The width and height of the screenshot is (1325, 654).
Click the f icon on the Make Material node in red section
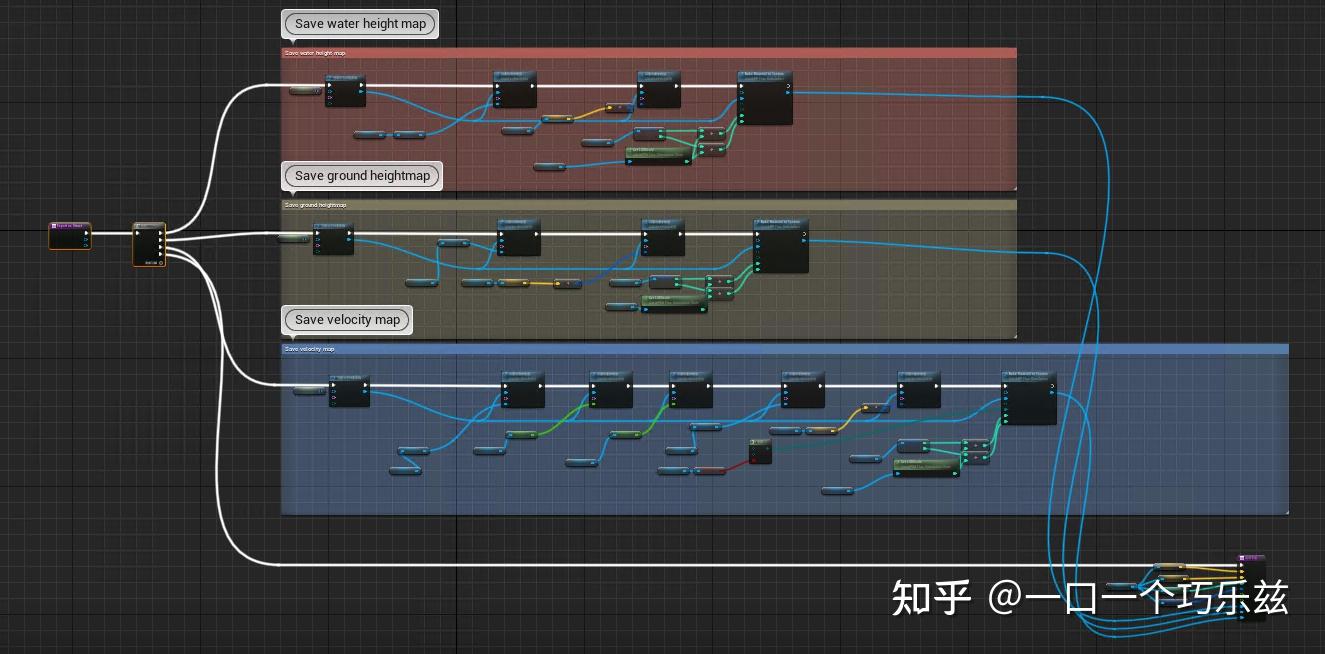pos(742,74)
